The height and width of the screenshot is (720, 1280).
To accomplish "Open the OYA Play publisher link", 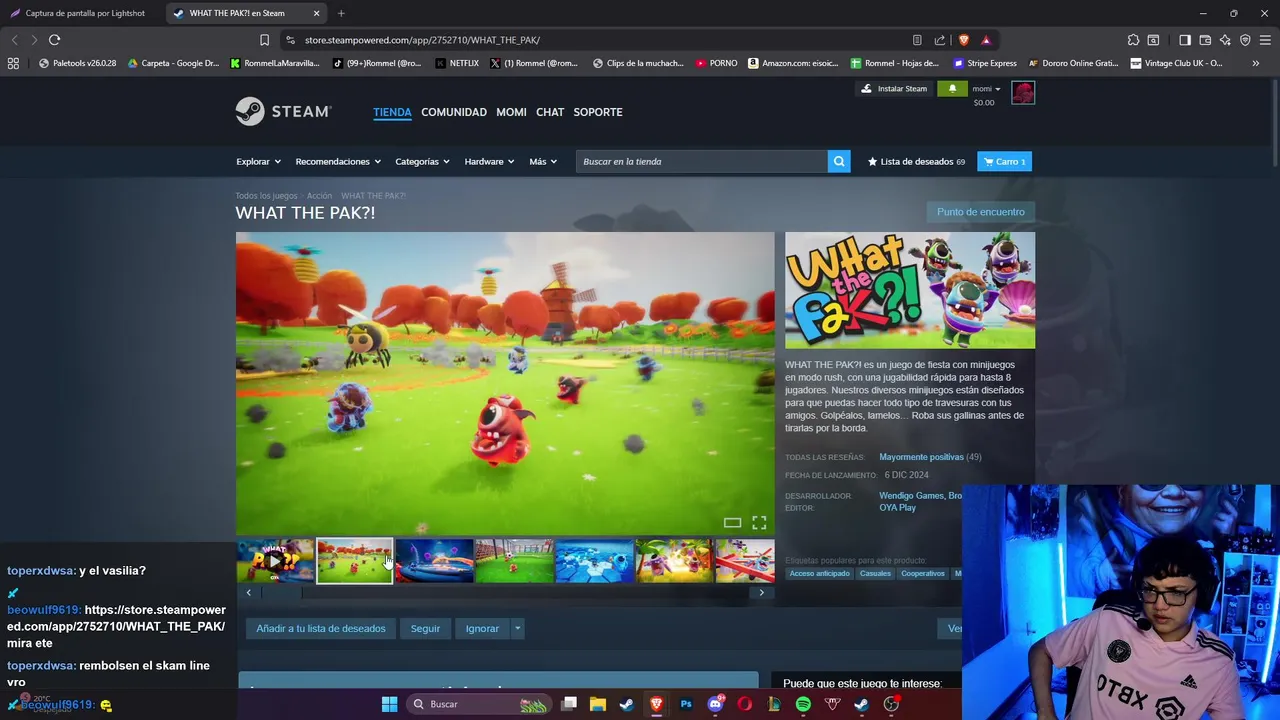I will (897, 507).
